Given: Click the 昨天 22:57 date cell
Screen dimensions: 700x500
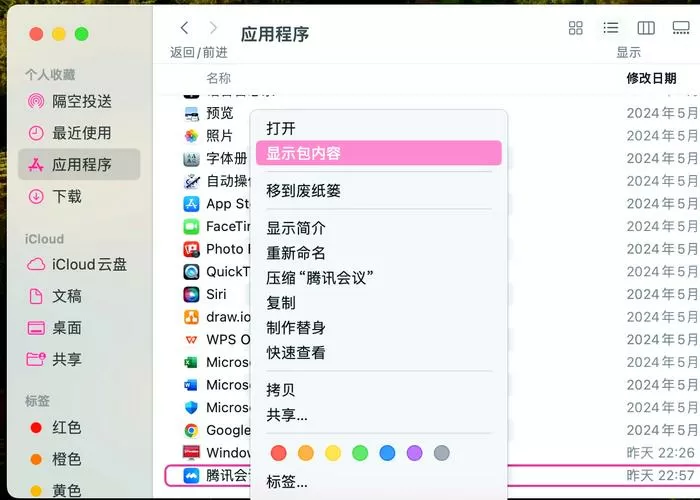Looking at the screenshot, I should (x=660, y=475).
